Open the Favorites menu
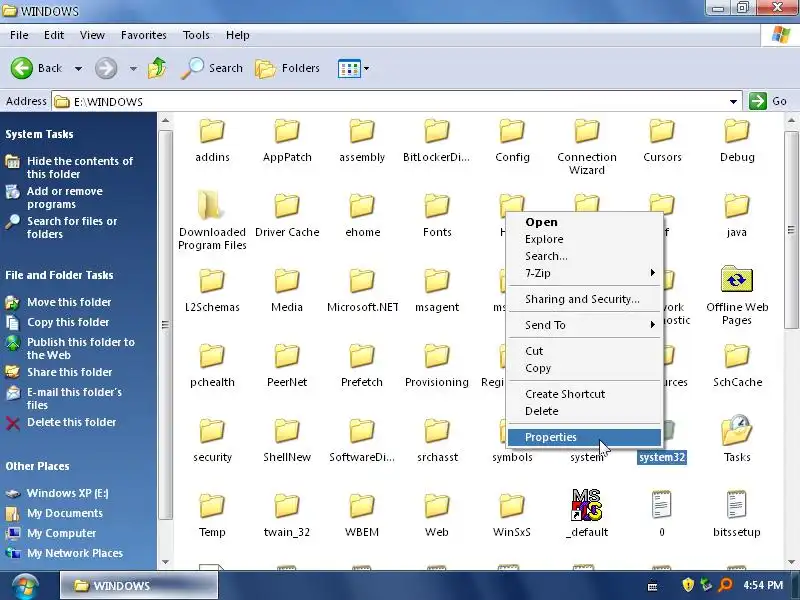The image size is (800, 600). pyautogui.click(x=143, y=35)
